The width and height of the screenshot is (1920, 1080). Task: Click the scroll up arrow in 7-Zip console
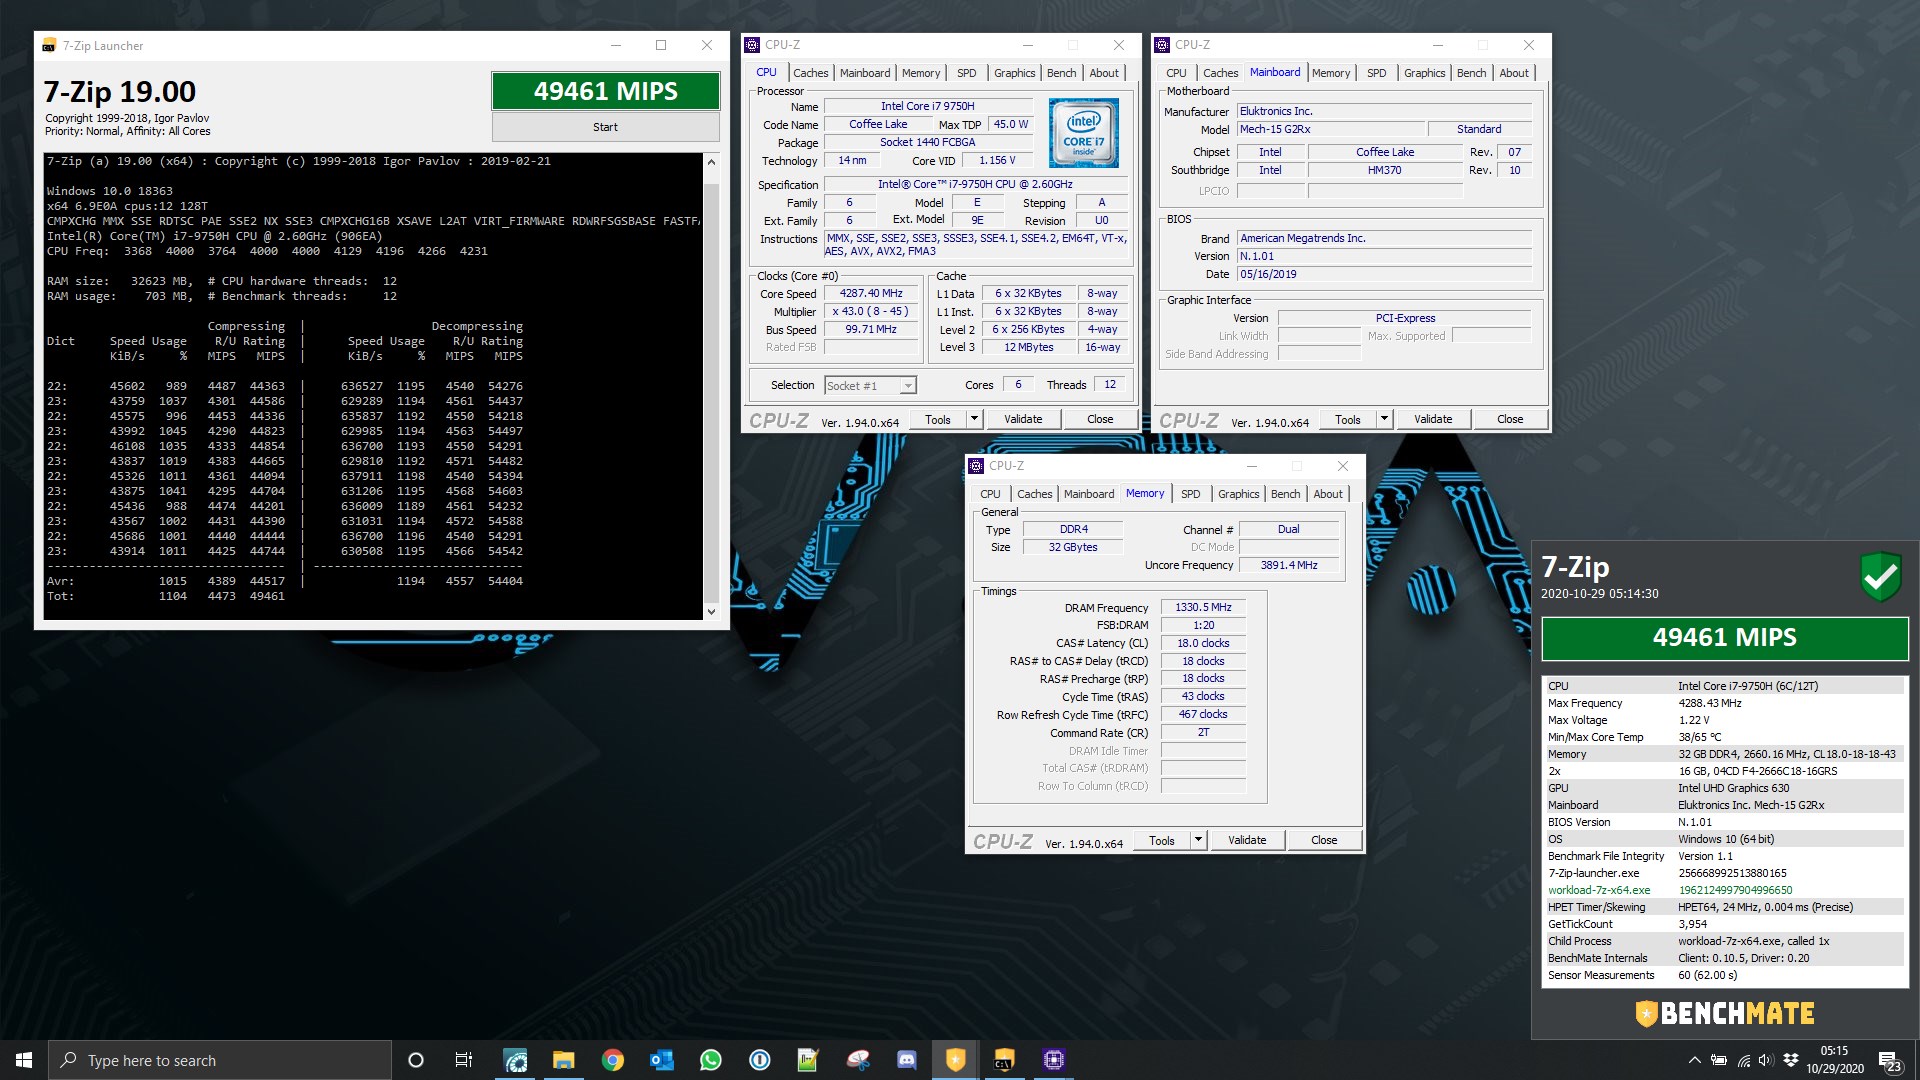pyautogui.click(x=711, y=162)
